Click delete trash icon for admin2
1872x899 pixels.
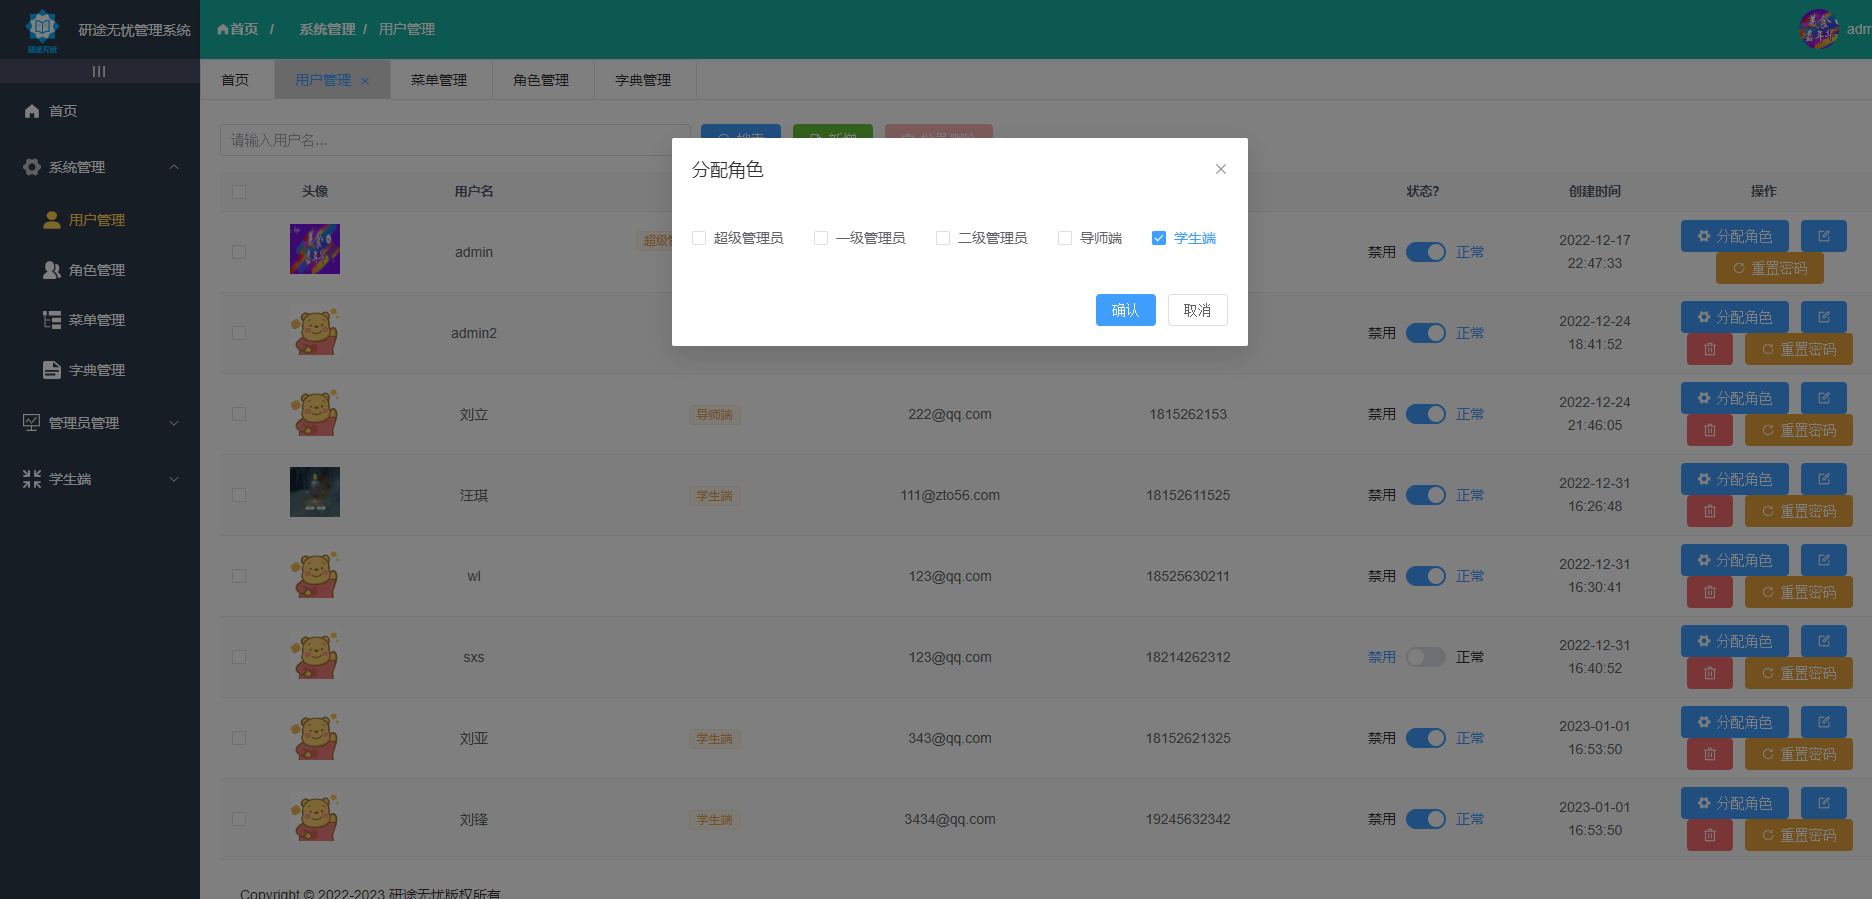(x=1710, y=349)
